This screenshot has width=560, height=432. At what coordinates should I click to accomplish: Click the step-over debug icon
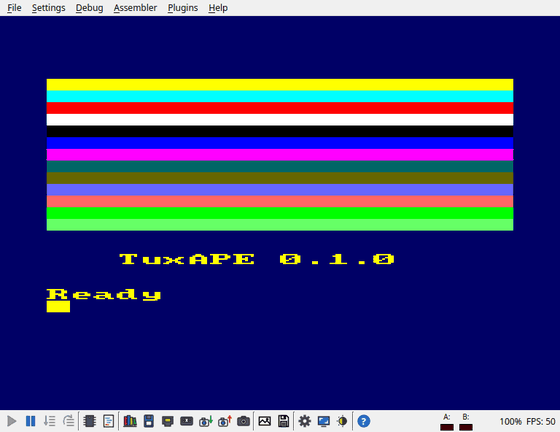pos(68,421)
